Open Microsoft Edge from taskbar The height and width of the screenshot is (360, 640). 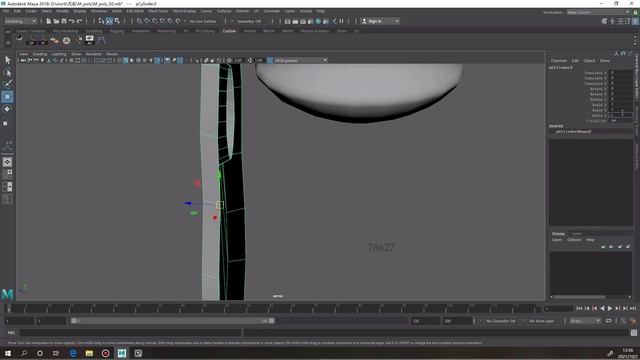[73, 353]
